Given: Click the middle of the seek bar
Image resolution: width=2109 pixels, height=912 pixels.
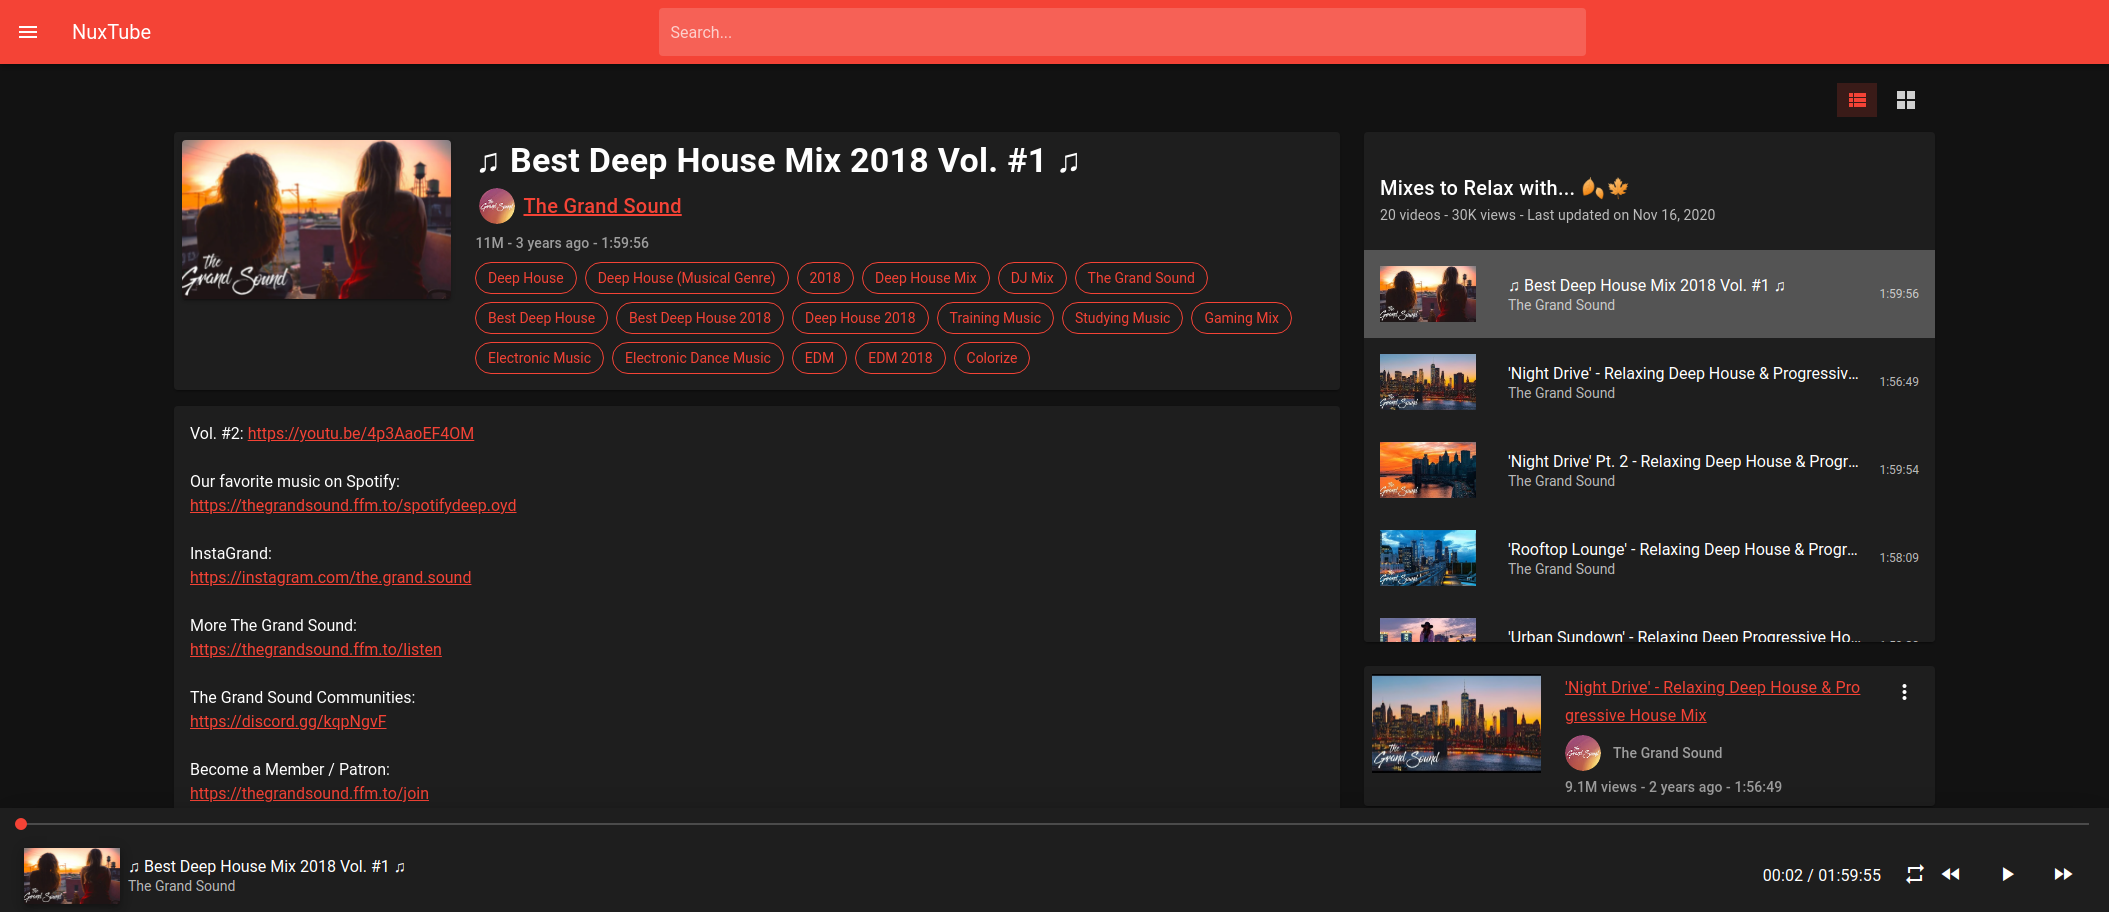Looking at the screenshot, I should coord(1054,824).
